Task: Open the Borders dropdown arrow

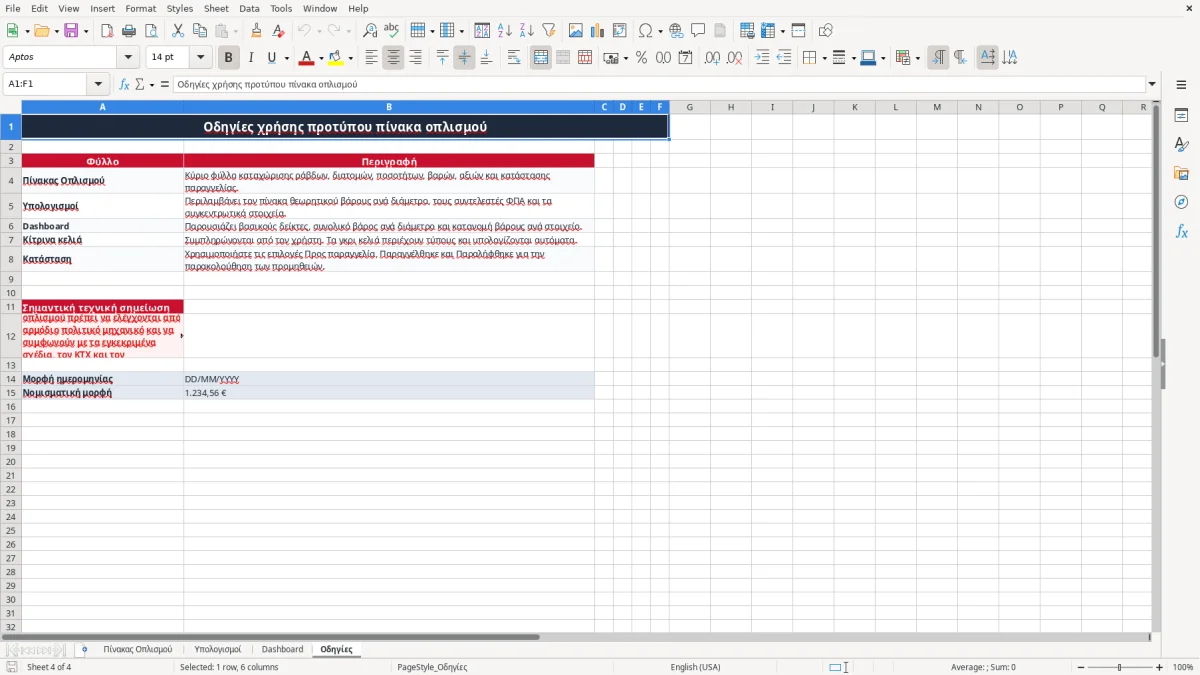Action: pyautogui.click(x=824, y=58)
